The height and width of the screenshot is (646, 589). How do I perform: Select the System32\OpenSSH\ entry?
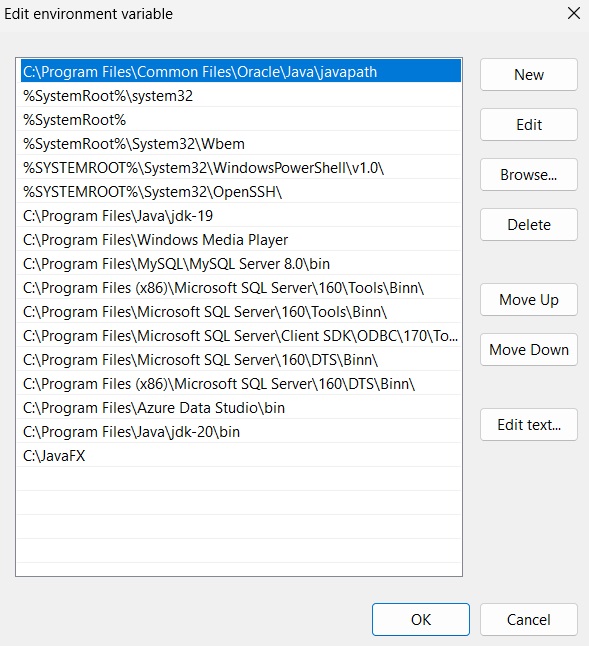tap(241, 191)
